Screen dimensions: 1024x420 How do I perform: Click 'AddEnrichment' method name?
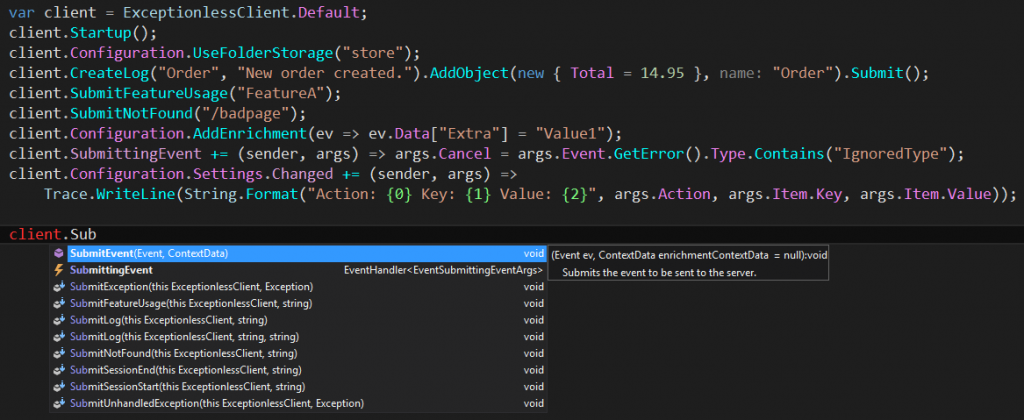(x=251, y=134)
